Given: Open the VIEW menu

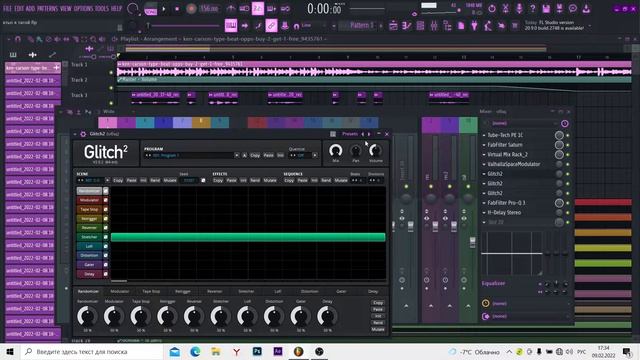Looking at the screenshot, I should tap(65, 9).
